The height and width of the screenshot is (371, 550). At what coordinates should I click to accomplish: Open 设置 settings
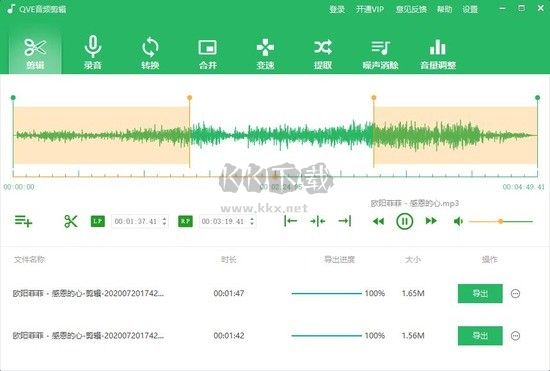click(x=470, y=9)
